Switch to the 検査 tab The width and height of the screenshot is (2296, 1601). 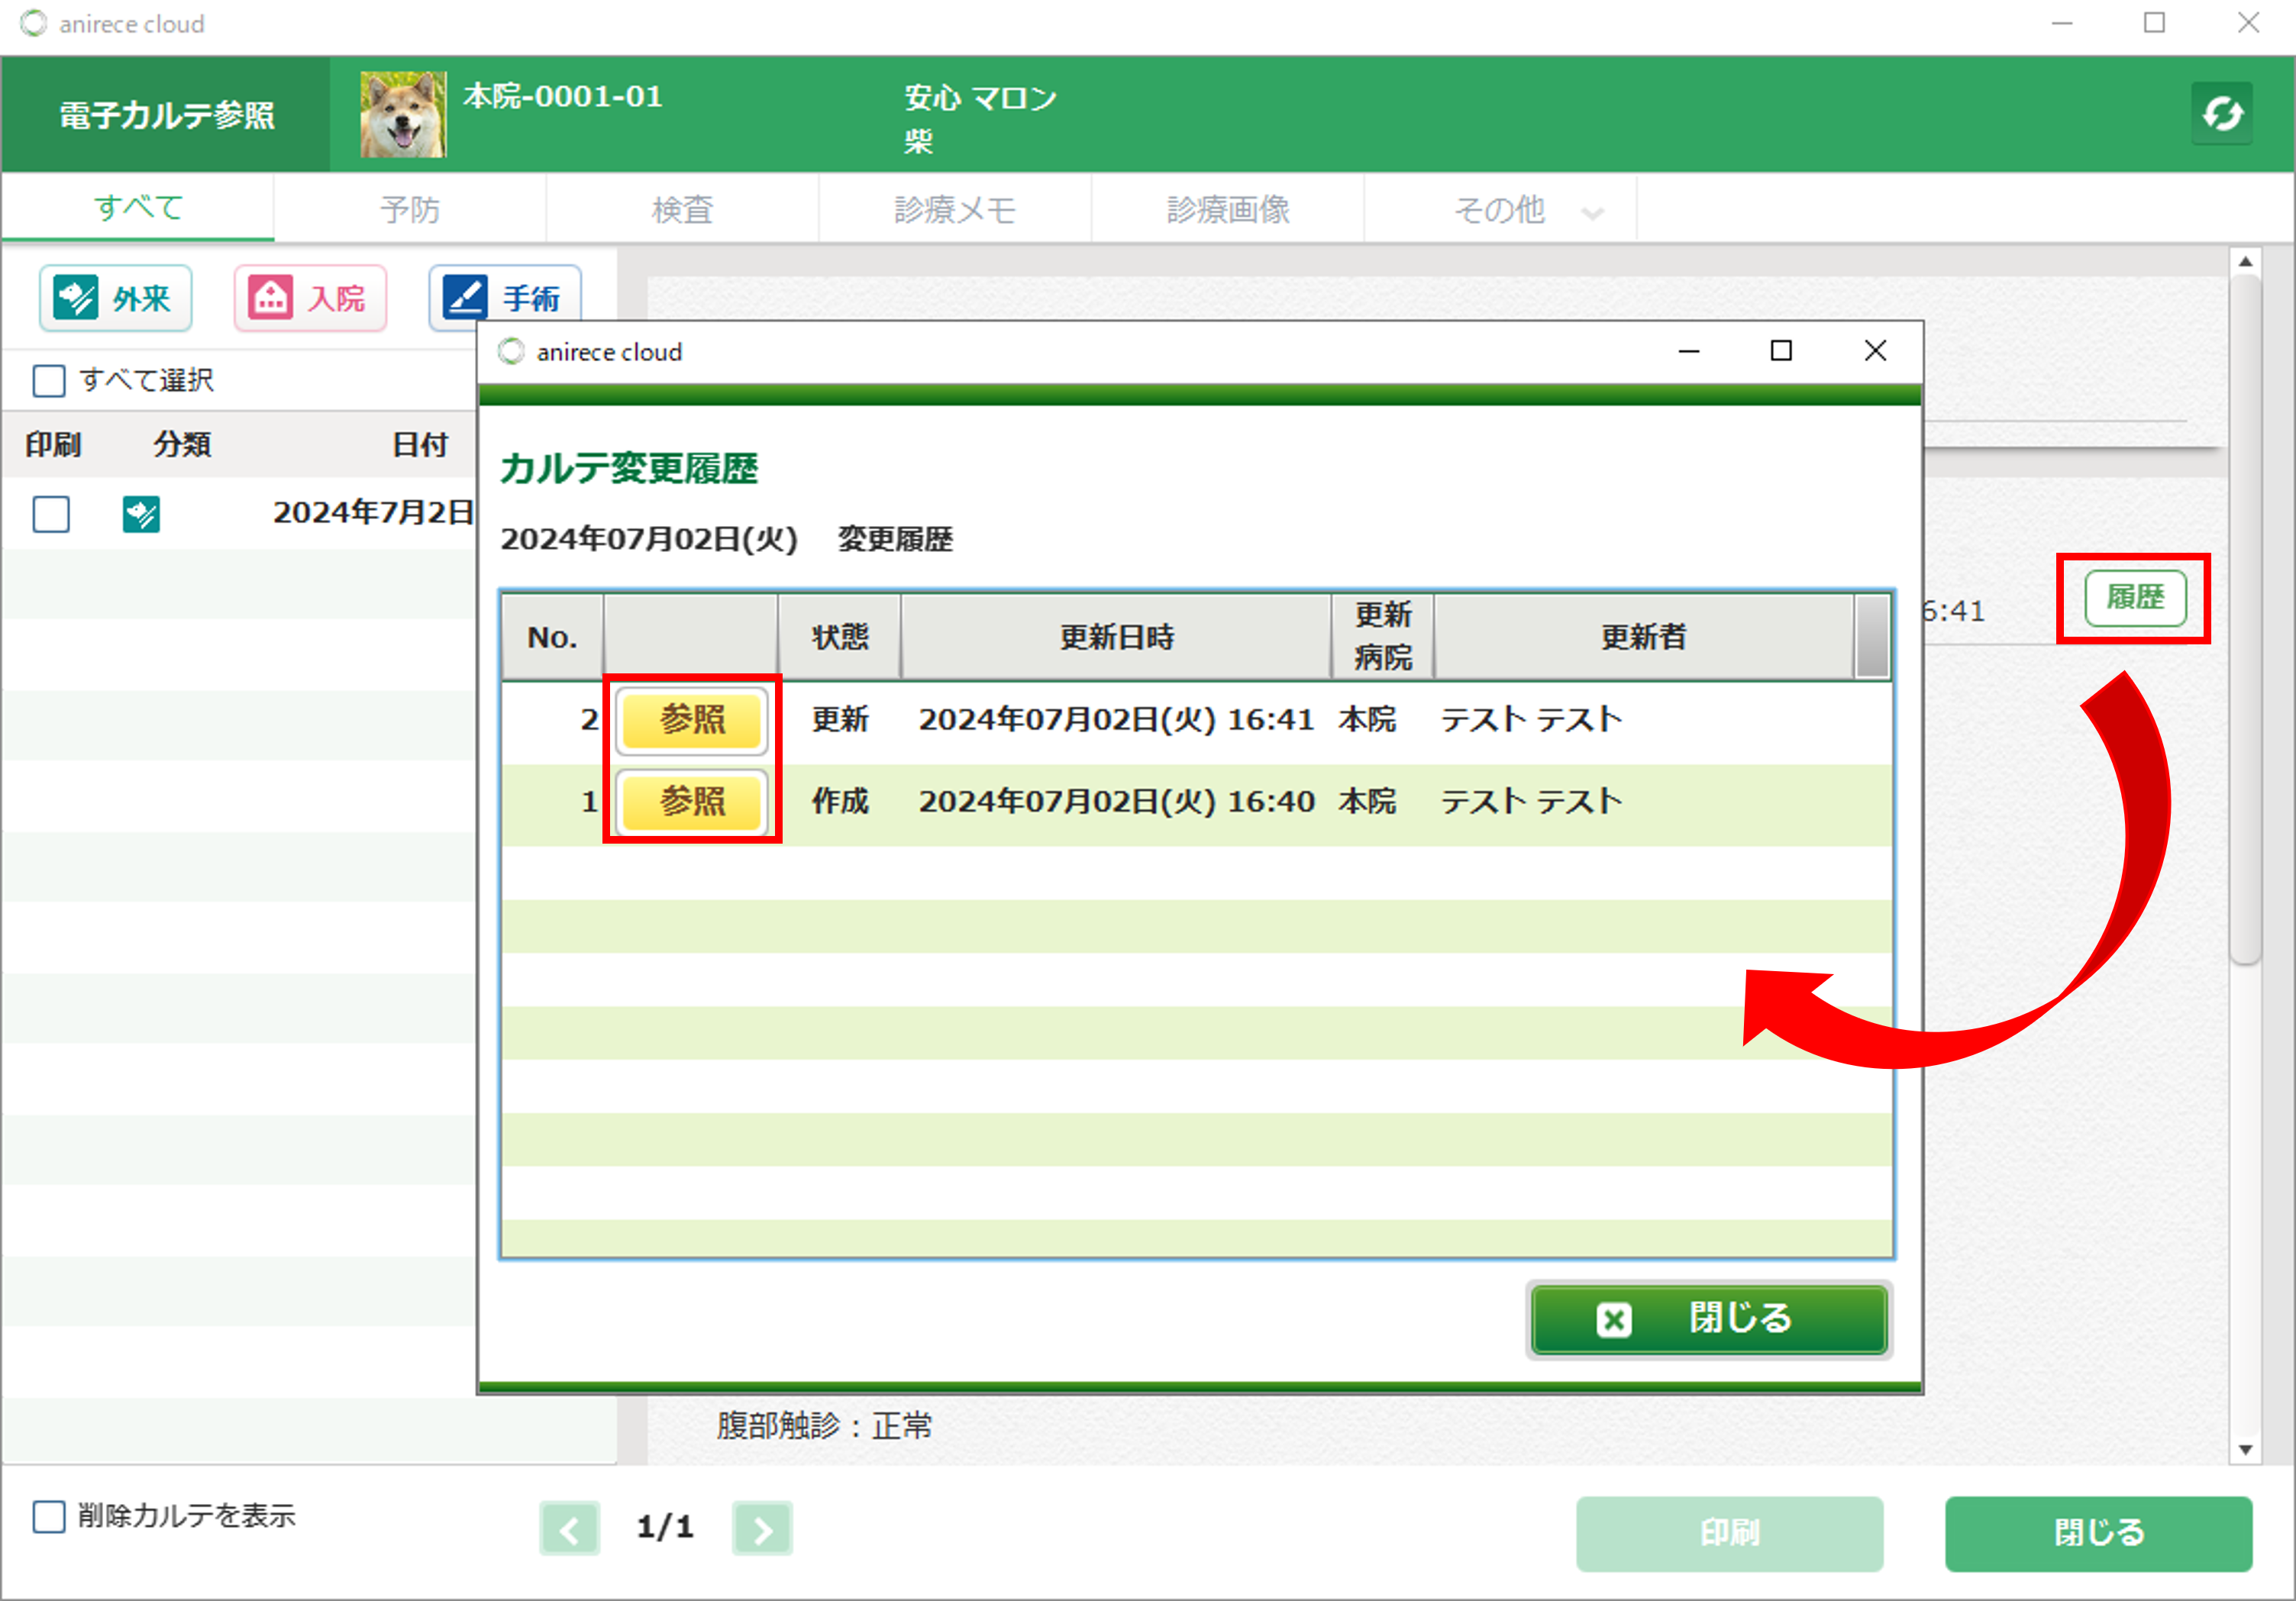[683, 209]
